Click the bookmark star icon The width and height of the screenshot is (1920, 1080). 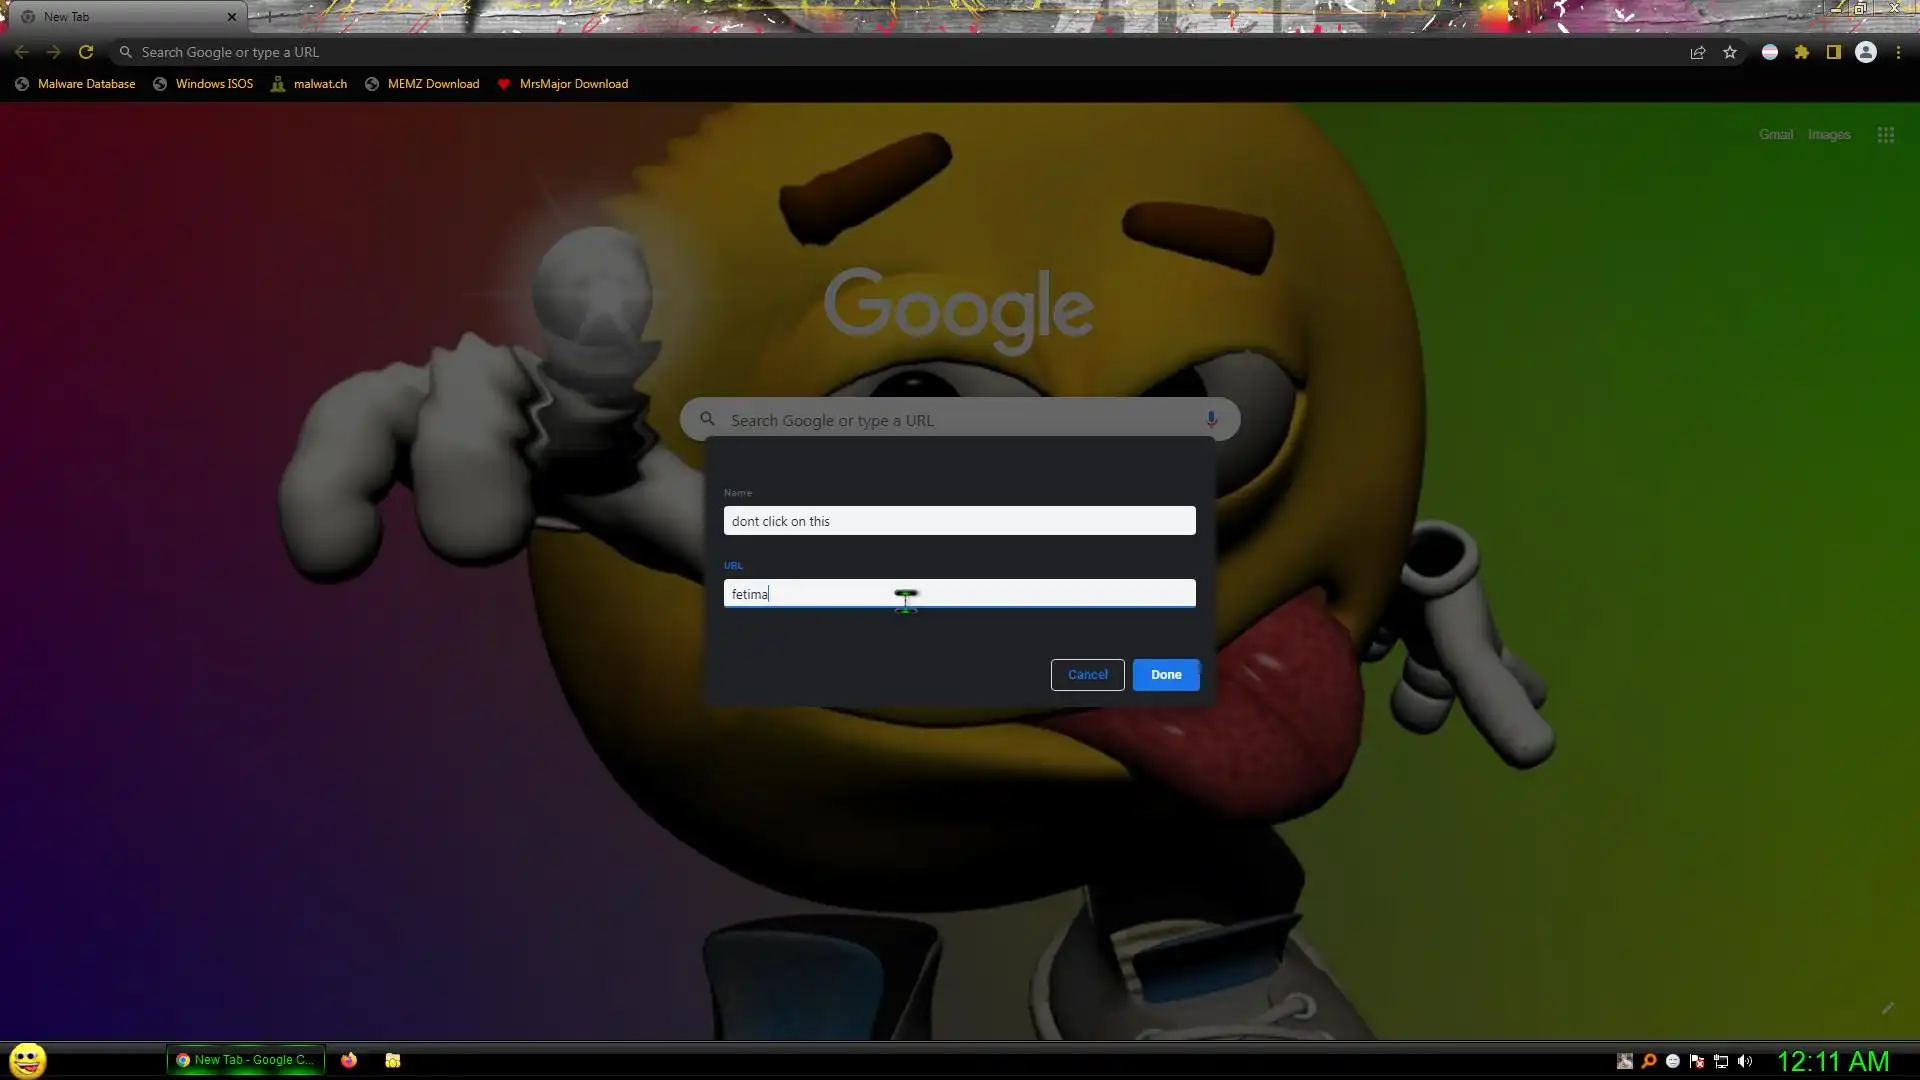tap(1730, 52)
